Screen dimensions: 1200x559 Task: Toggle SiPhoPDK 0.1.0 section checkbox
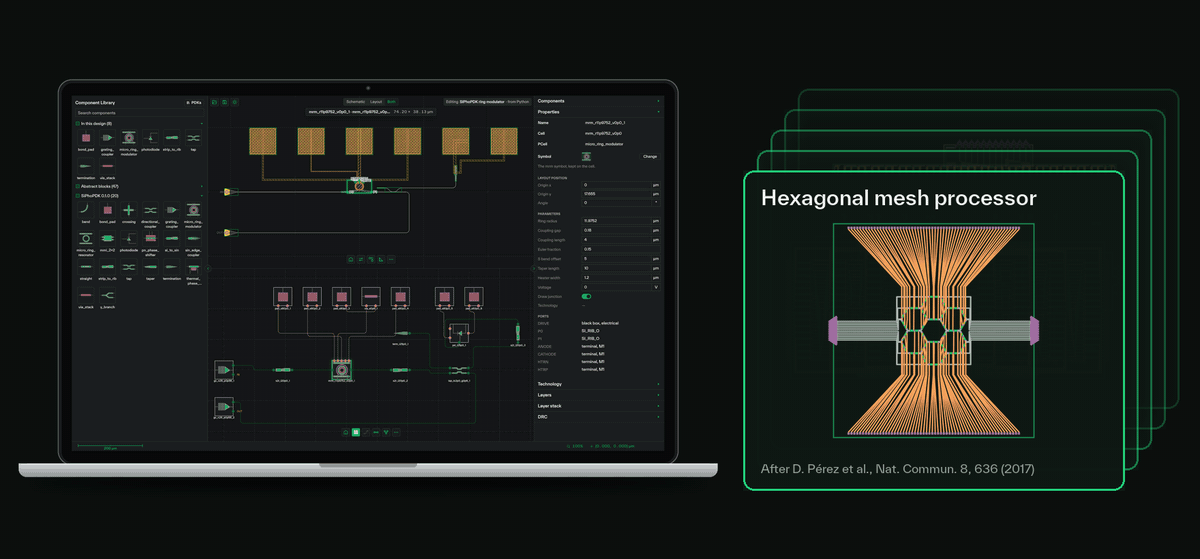click(78, 196)
